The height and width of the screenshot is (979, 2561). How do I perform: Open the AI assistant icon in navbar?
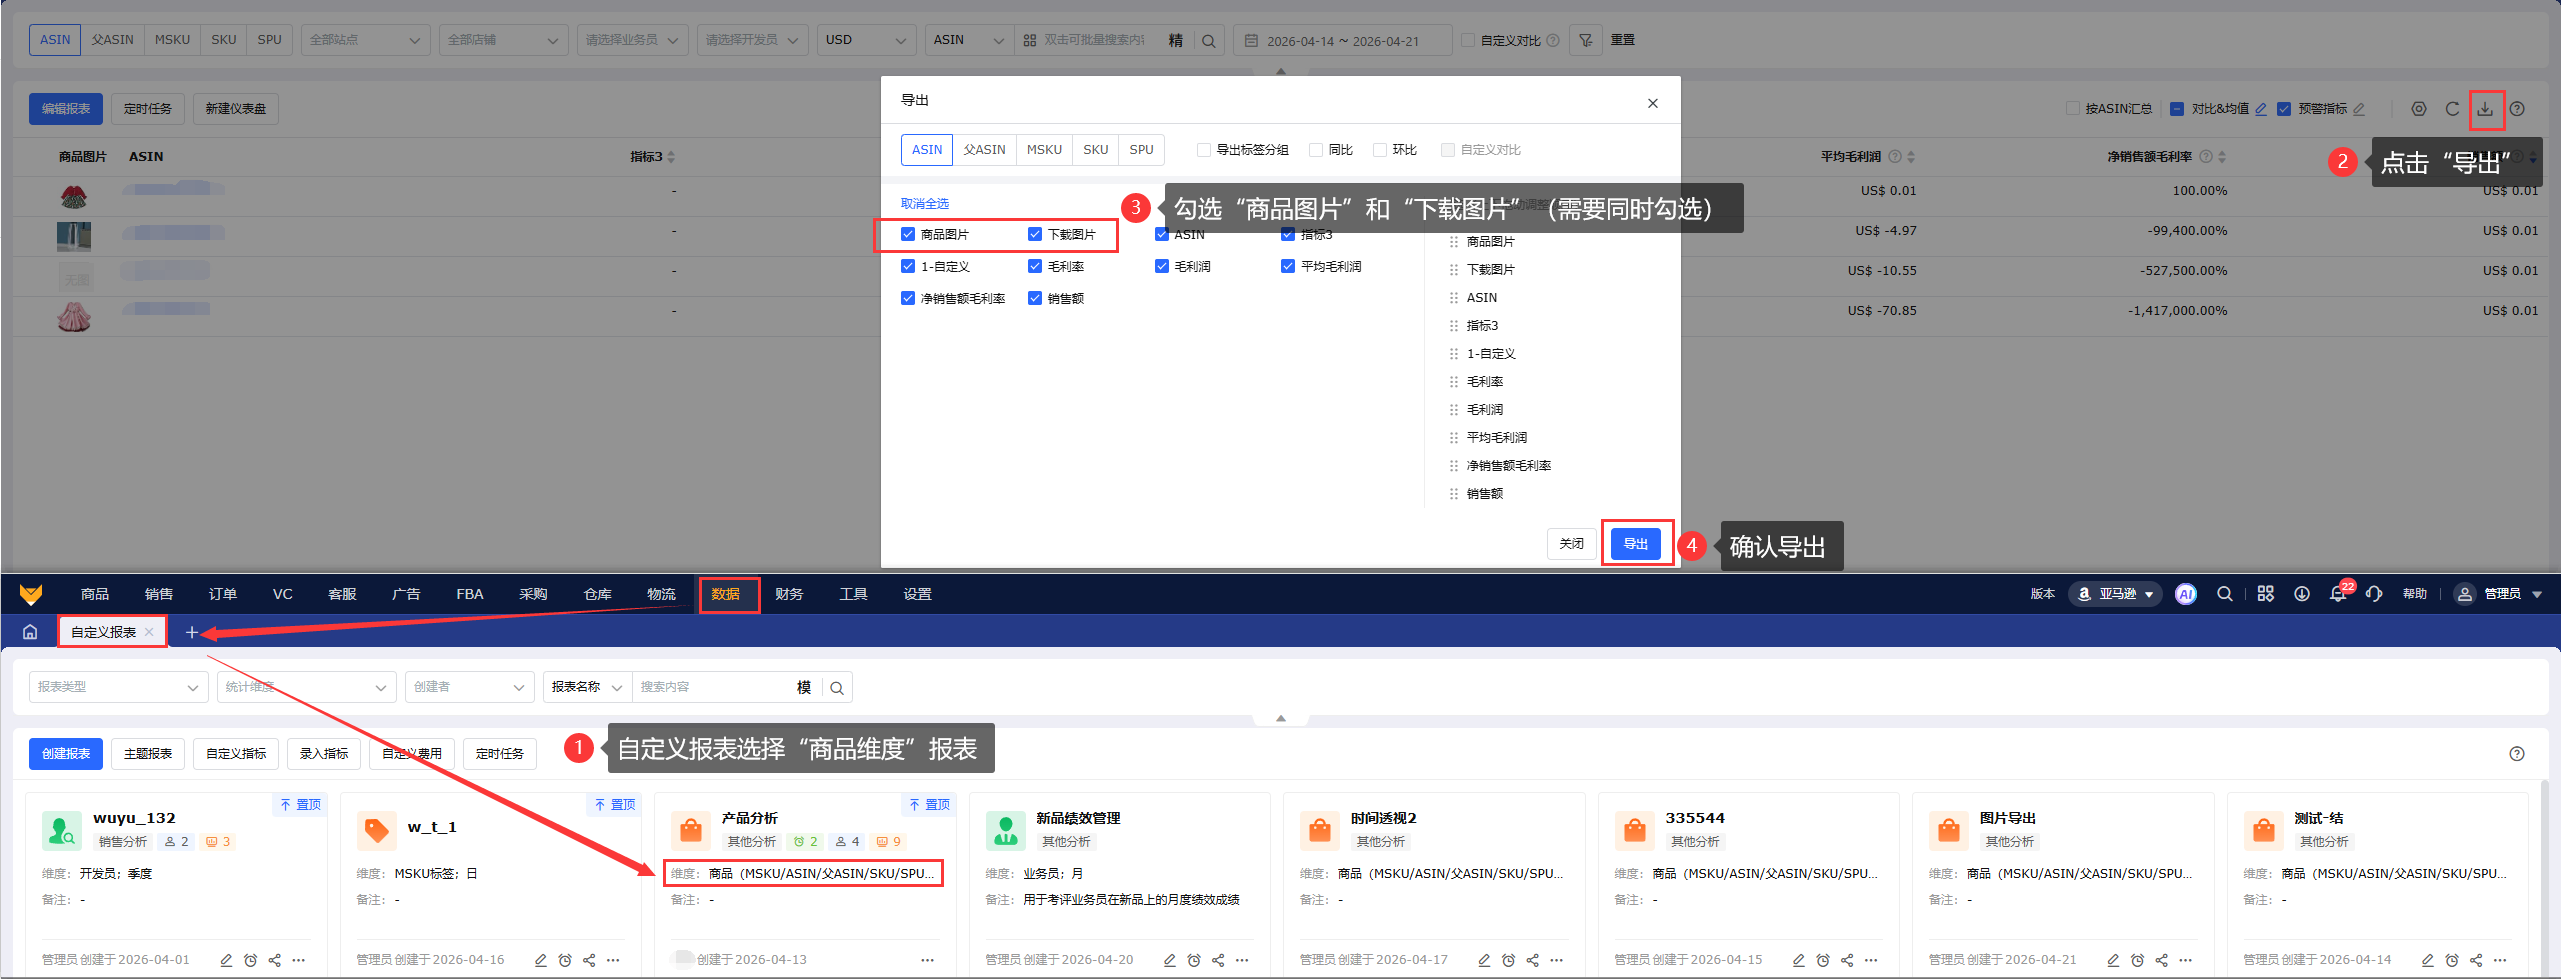(2186, 594)
